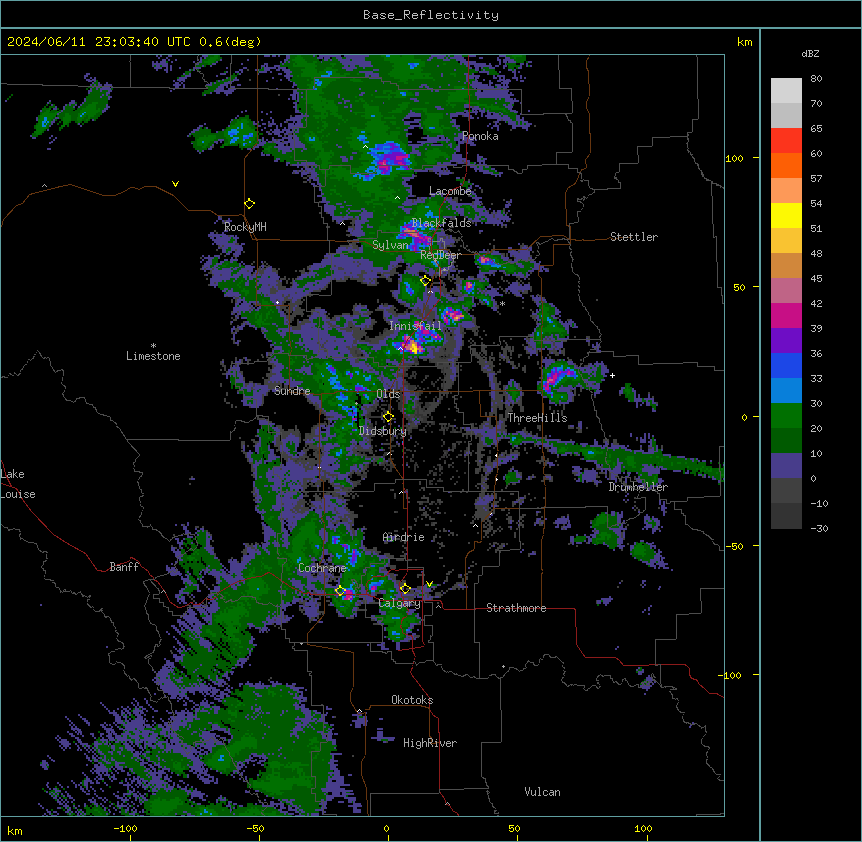
Task: Click the Limestone map label
Action: [x=153, y=356]
